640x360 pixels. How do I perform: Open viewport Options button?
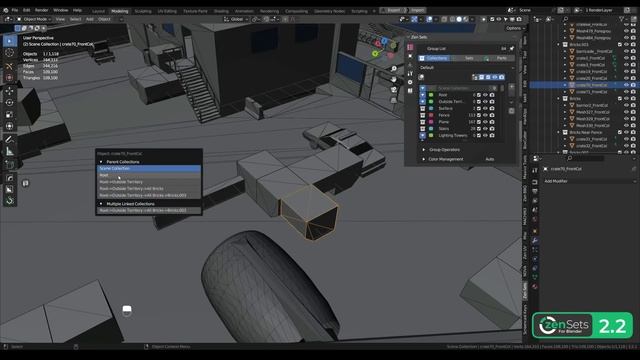pyautogui.click(x=514, y=28)
